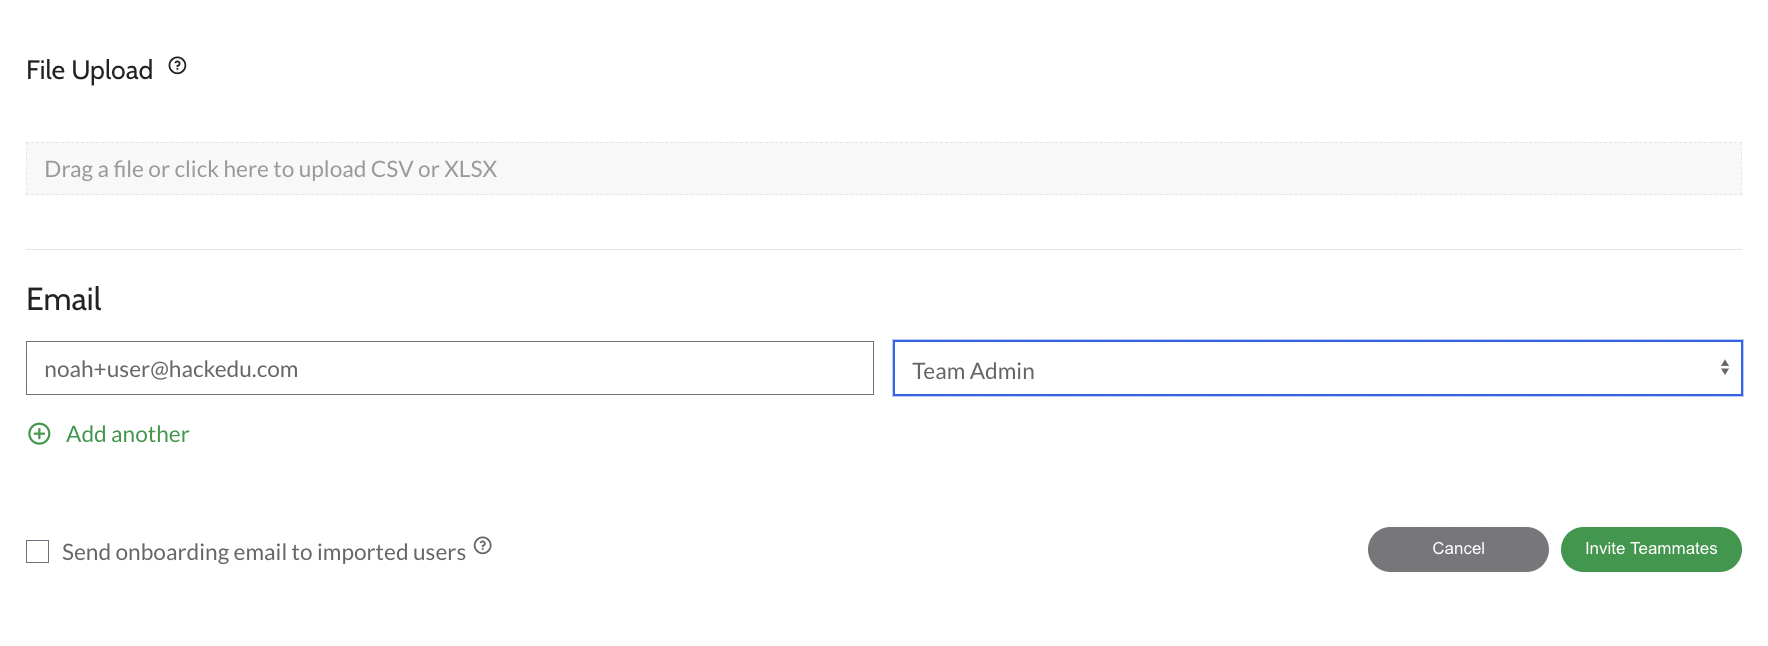Open the help tooltip for onboarding email
The image size is (1768, 646).
click(483, 545)
